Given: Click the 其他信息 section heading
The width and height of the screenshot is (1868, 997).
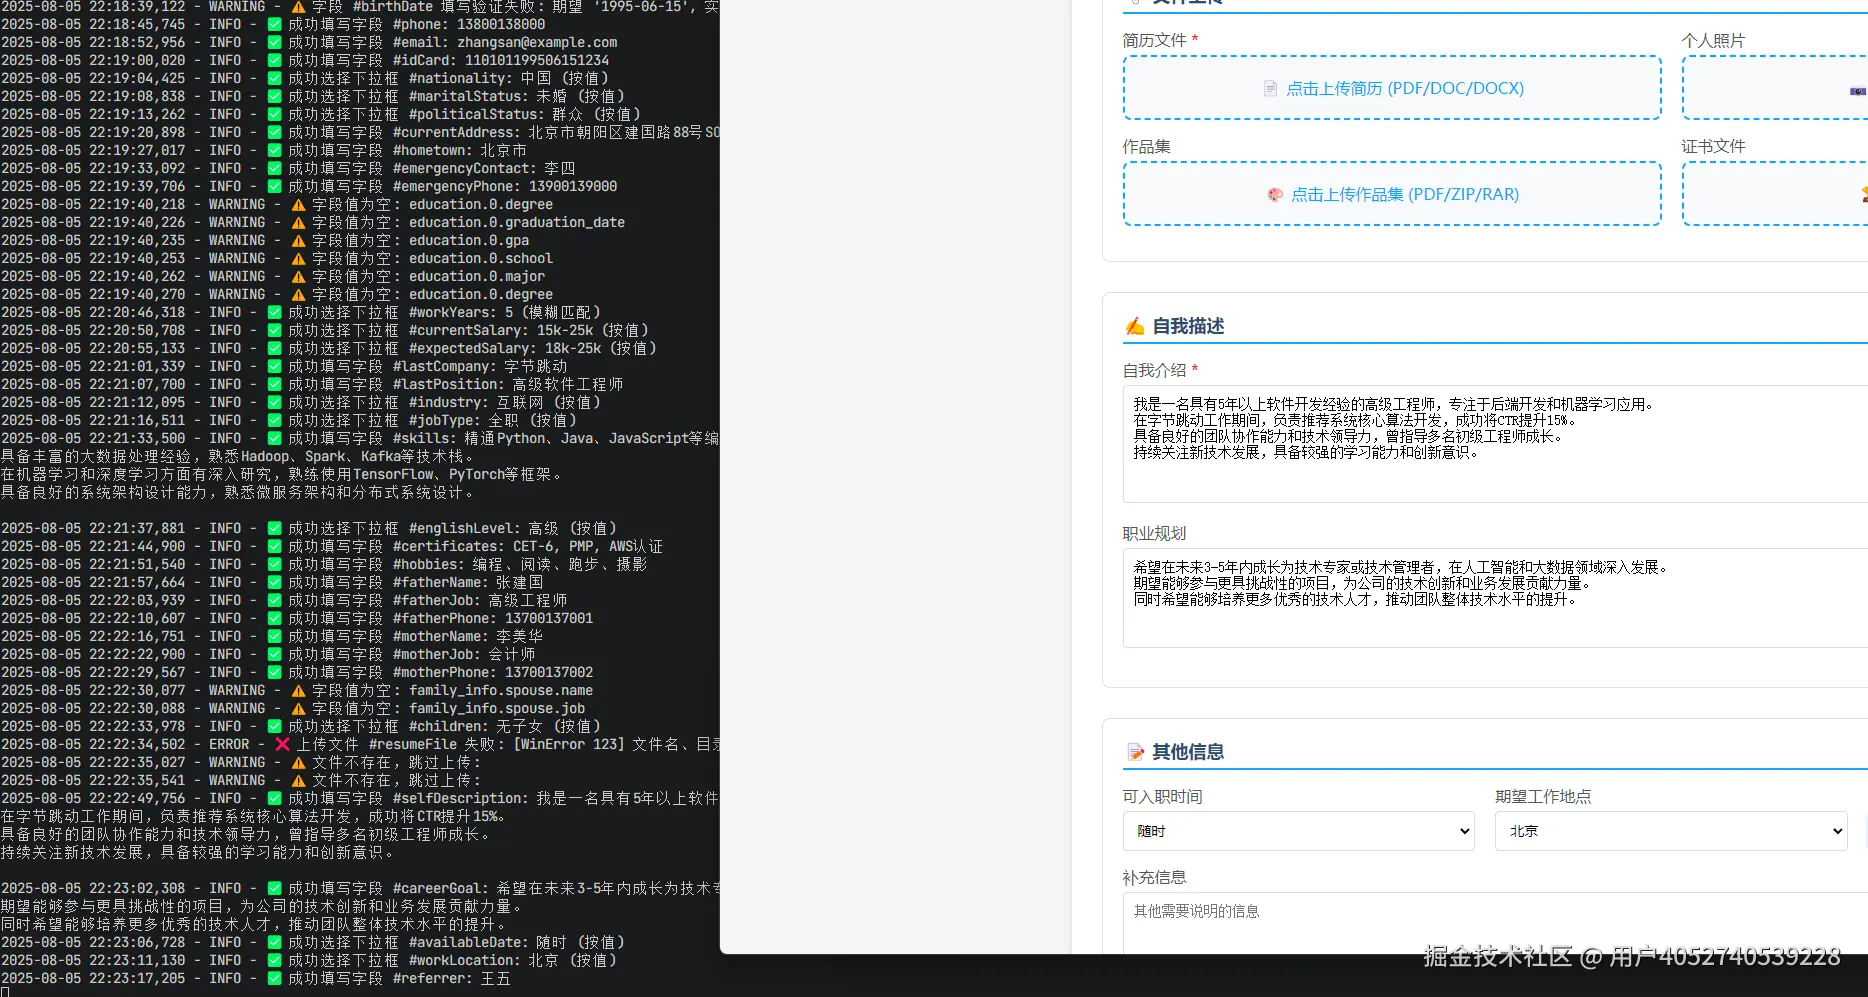Looking at the screenshot, I should tap(1188, 752).
